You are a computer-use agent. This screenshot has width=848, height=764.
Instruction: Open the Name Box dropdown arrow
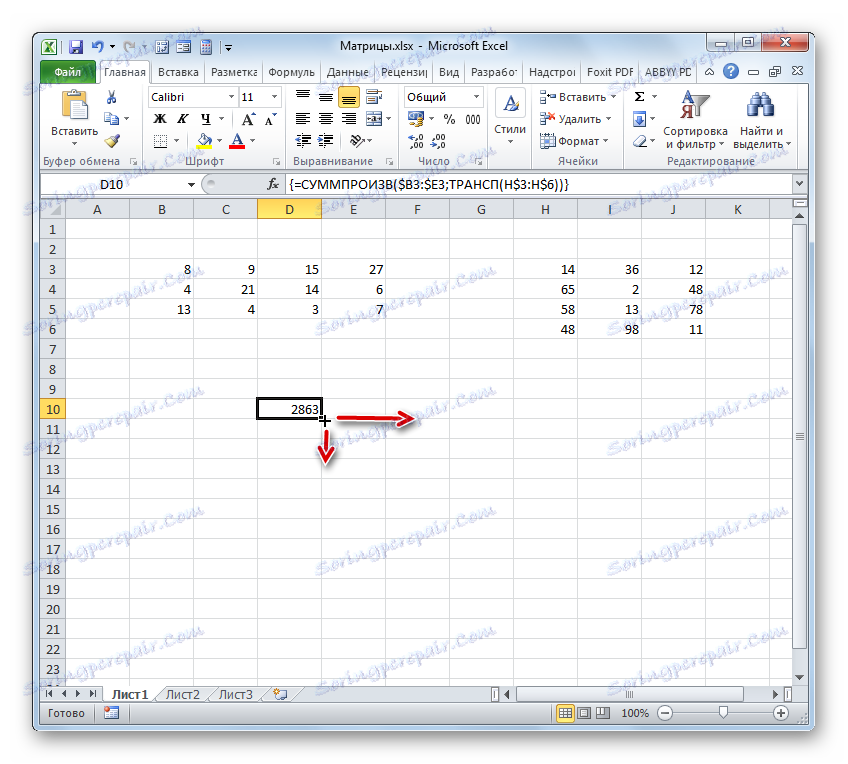point(191,185)
